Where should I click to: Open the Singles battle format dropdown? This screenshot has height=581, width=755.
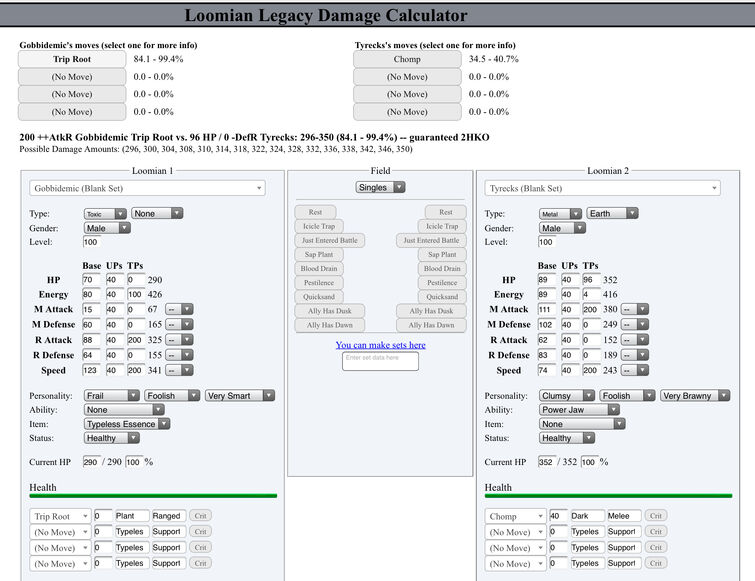(380, 187)
